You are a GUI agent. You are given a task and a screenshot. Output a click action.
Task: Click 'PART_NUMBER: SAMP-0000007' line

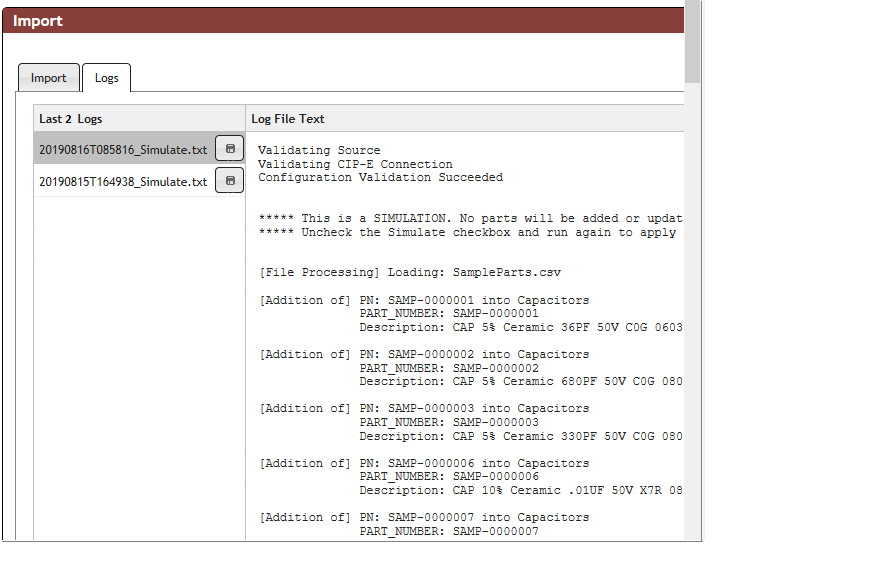pos(449,531)
